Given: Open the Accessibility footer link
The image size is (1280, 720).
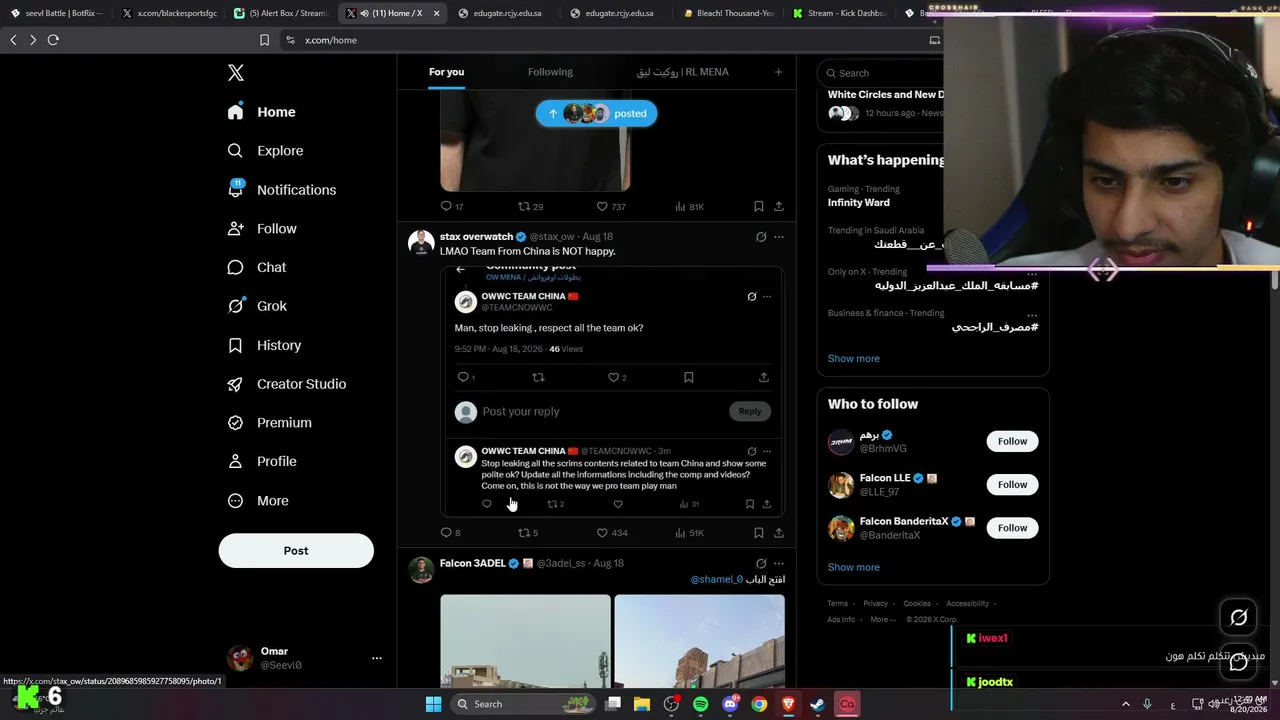Looking at the screenshot, I should coord(967,604).
